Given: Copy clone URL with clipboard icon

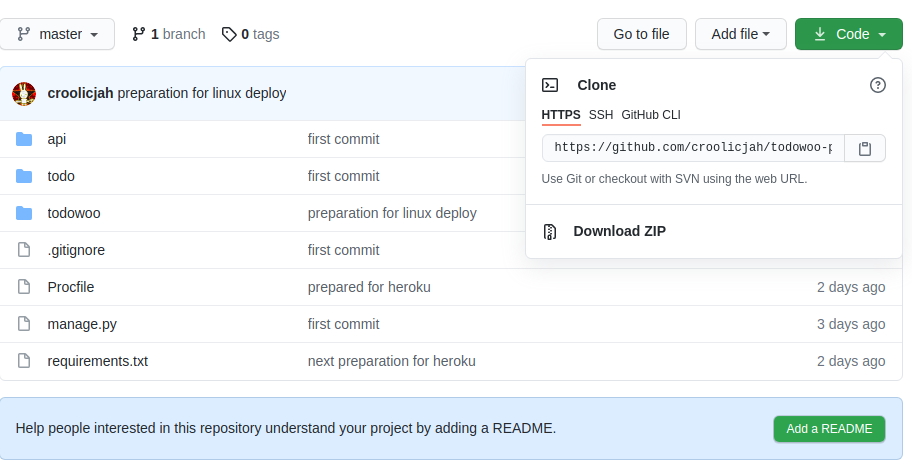Looking at the screenshot, I should coord(865,148).
